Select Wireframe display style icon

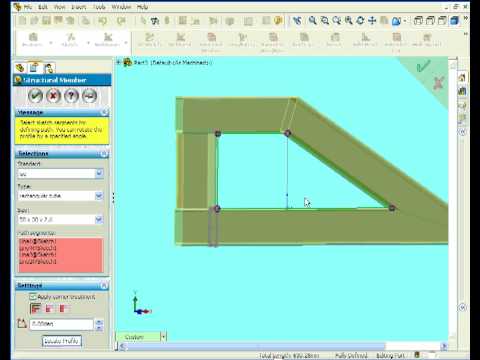(x=418, y=21)
